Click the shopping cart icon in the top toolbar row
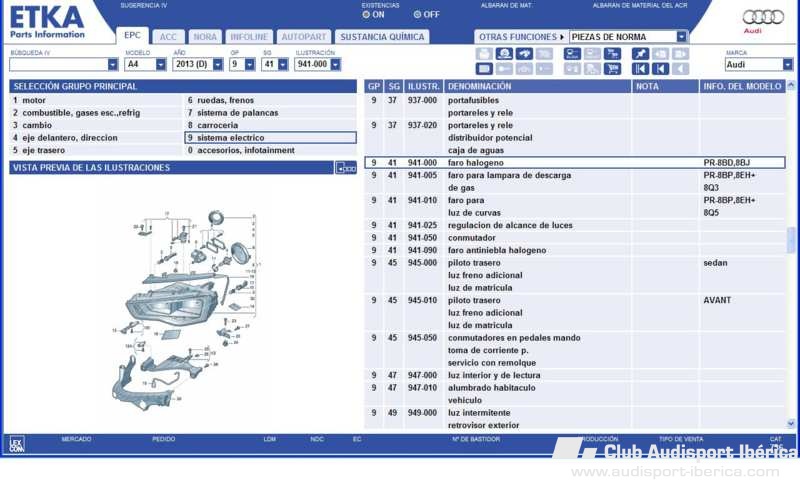The height and width of the screenshot is (480, 800). (x=612, y=54)
